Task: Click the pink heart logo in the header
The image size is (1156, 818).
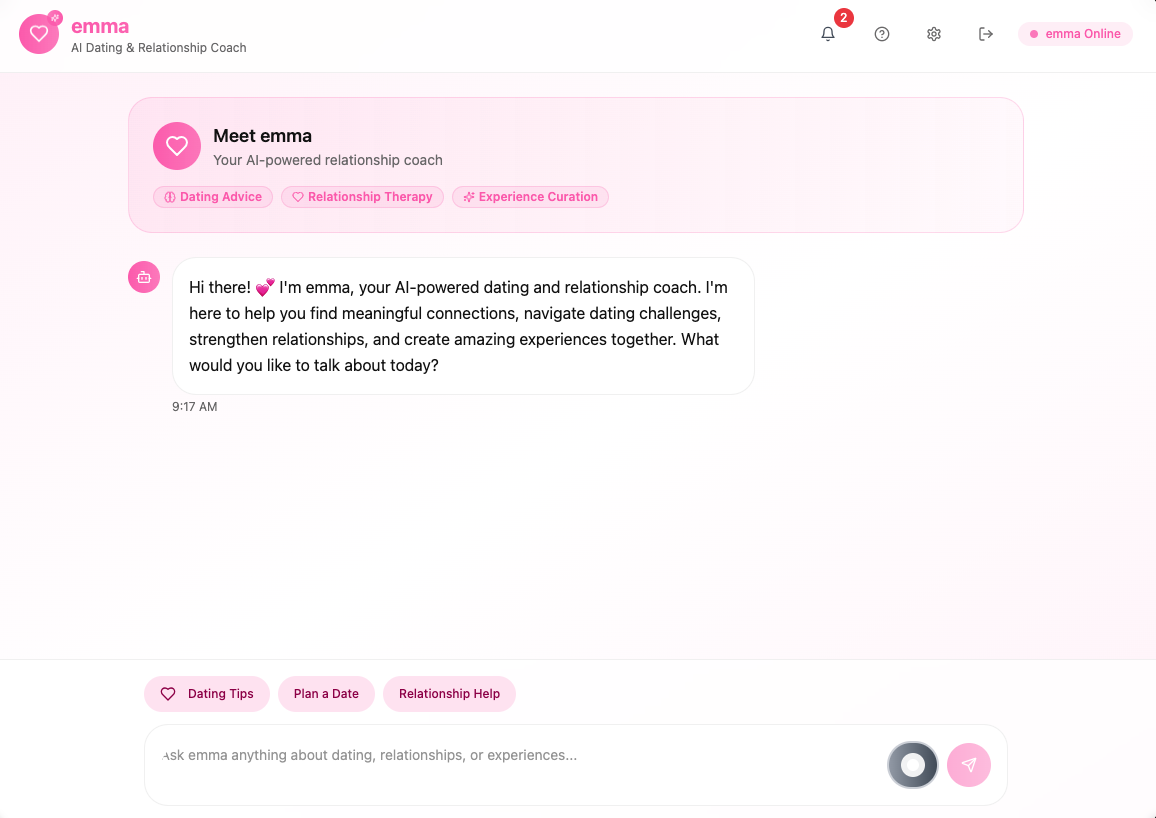Action: (x=39, y=33)
